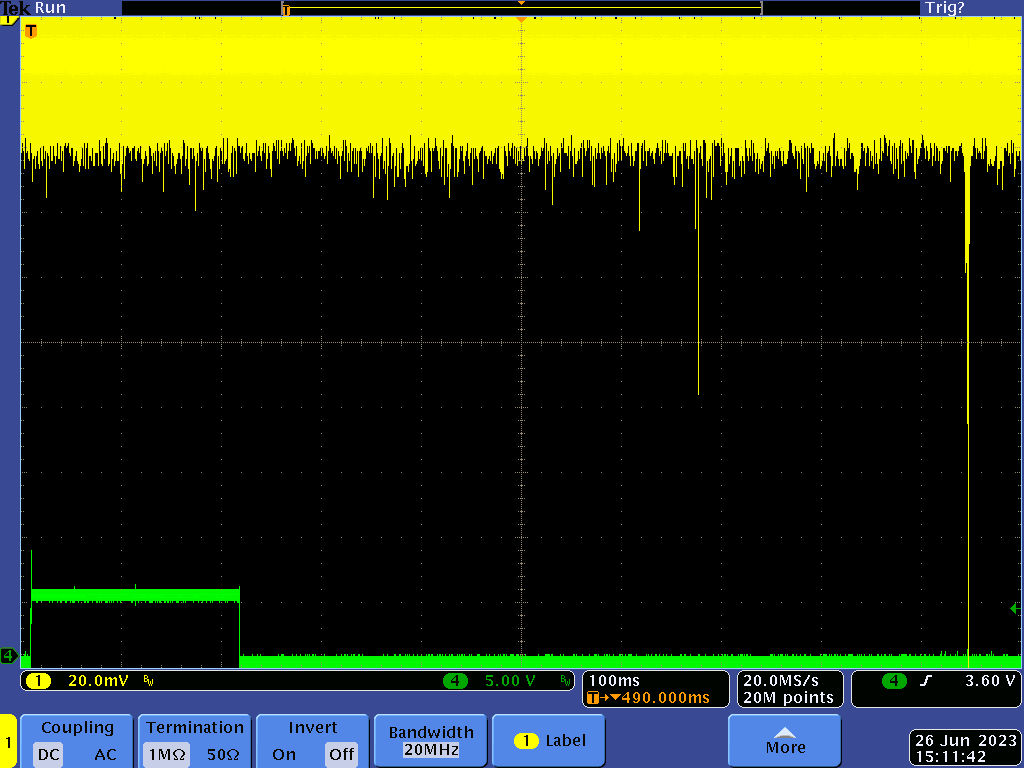Viewport: 1024px width, 768px height.
Task: Click the Trig? status indicator
Action: click(944, 7)
